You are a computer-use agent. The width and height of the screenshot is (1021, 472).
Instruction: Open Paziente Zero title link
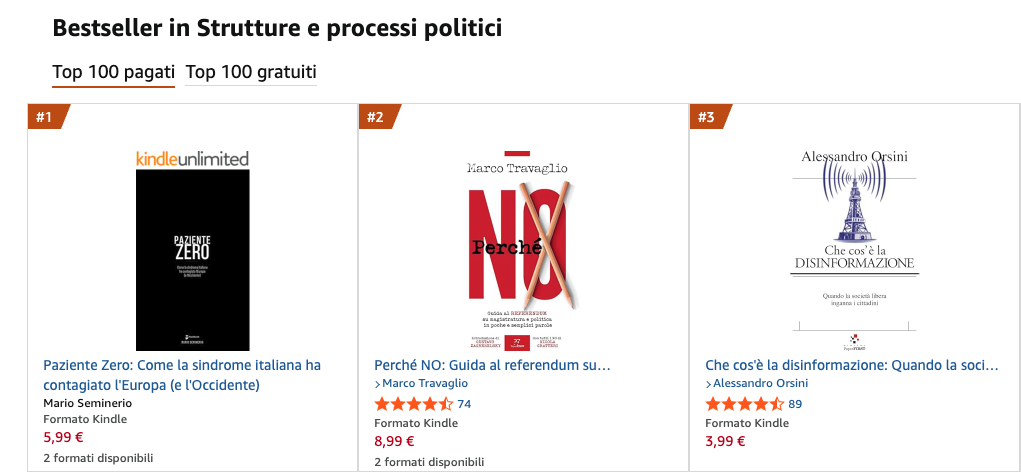coord(182,375)
